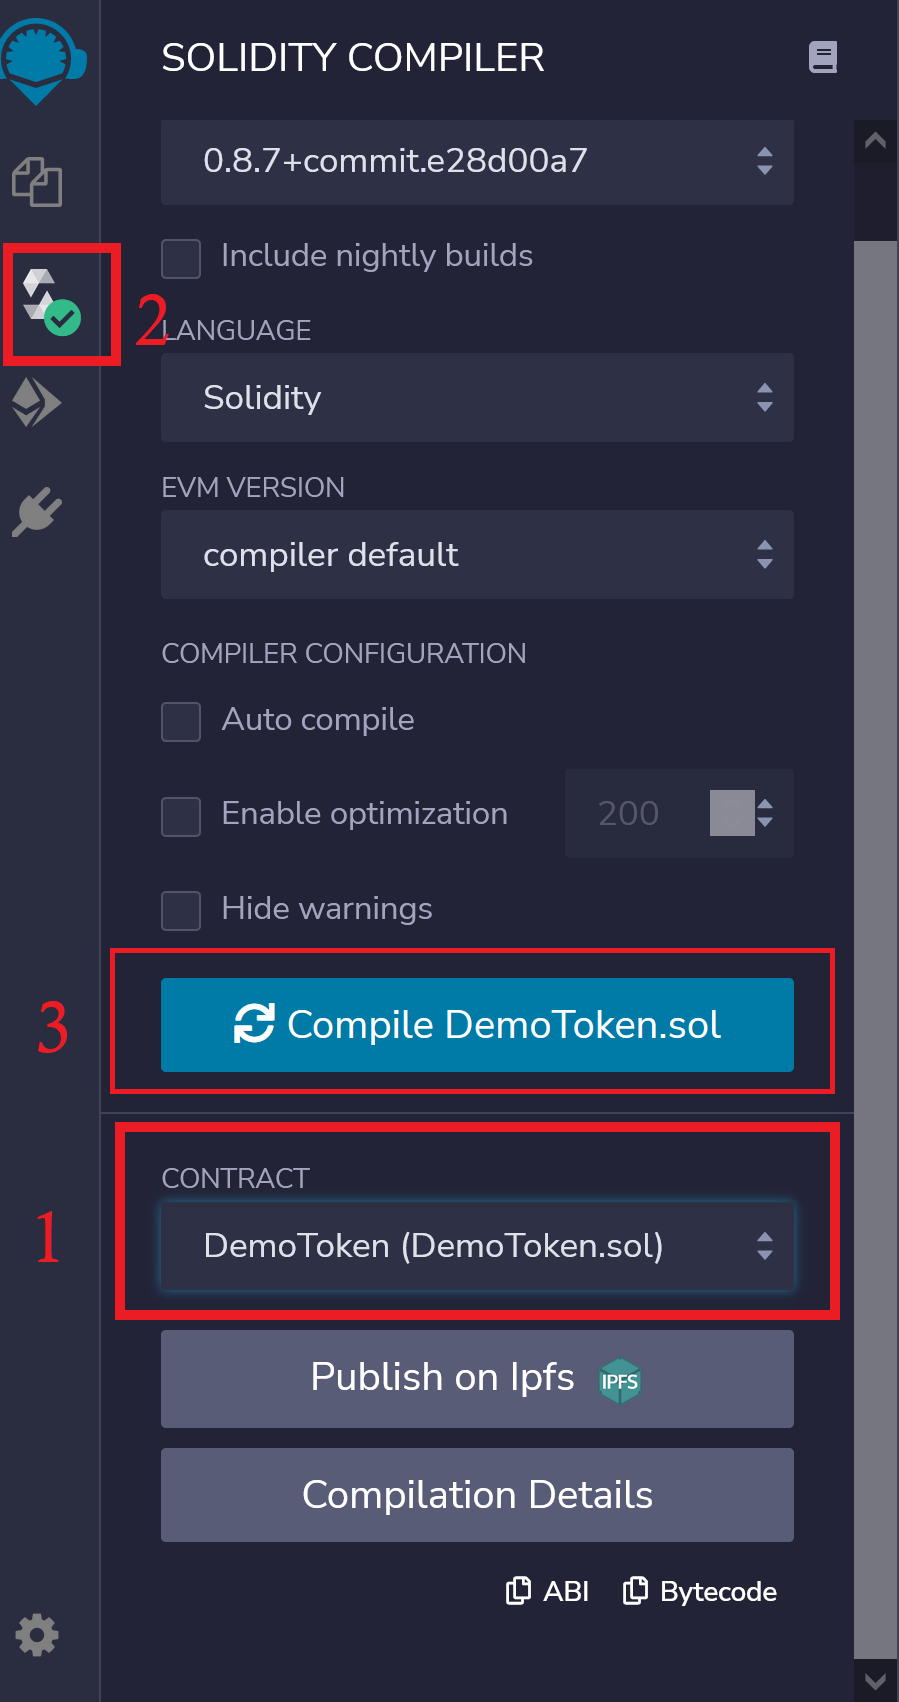Open the documentation book icon
The width and height of the screenshot is (899, 1702).
(x=823, y=57)
